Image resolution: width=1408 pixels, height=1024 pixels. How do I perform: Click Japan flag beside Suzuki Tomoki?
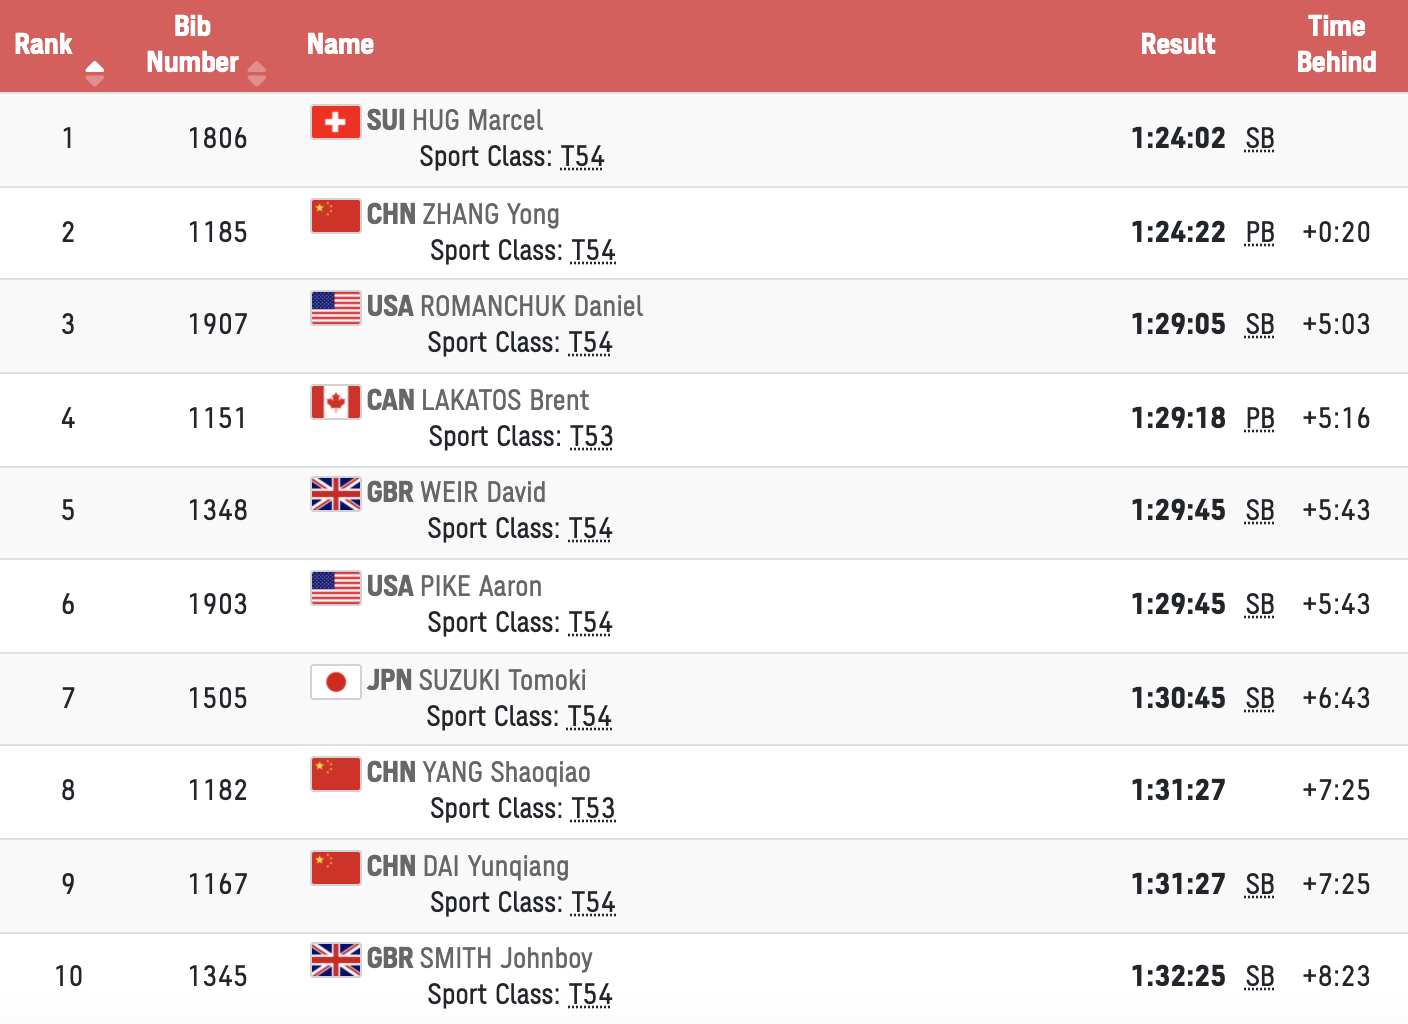(x=335, y=682)
